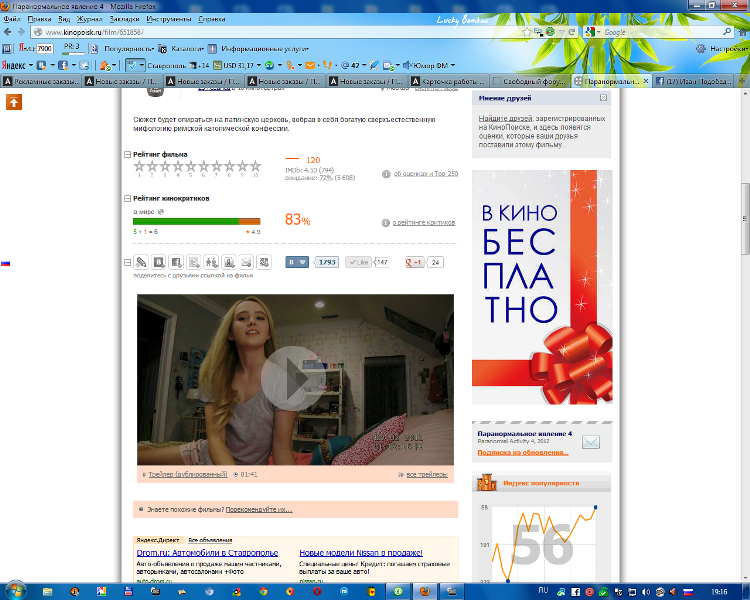Open the Правка menu

tap(39, 19)
